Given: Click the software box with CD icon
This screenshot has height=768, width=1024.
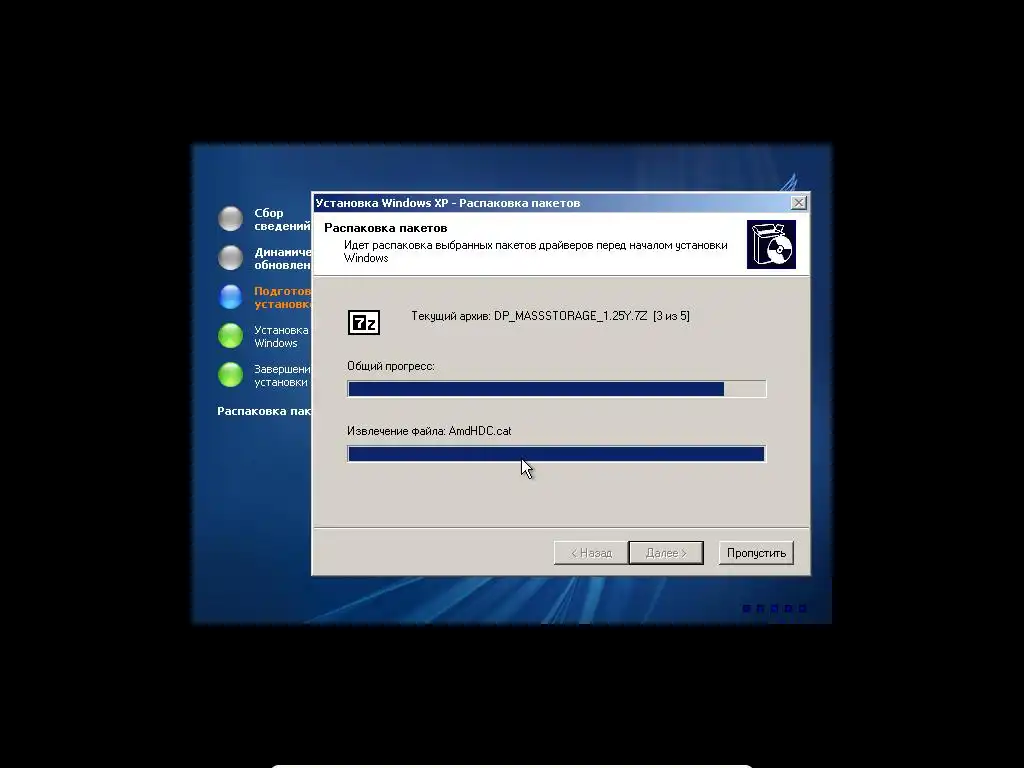Looking at the screenshot, I should [771, 244].
